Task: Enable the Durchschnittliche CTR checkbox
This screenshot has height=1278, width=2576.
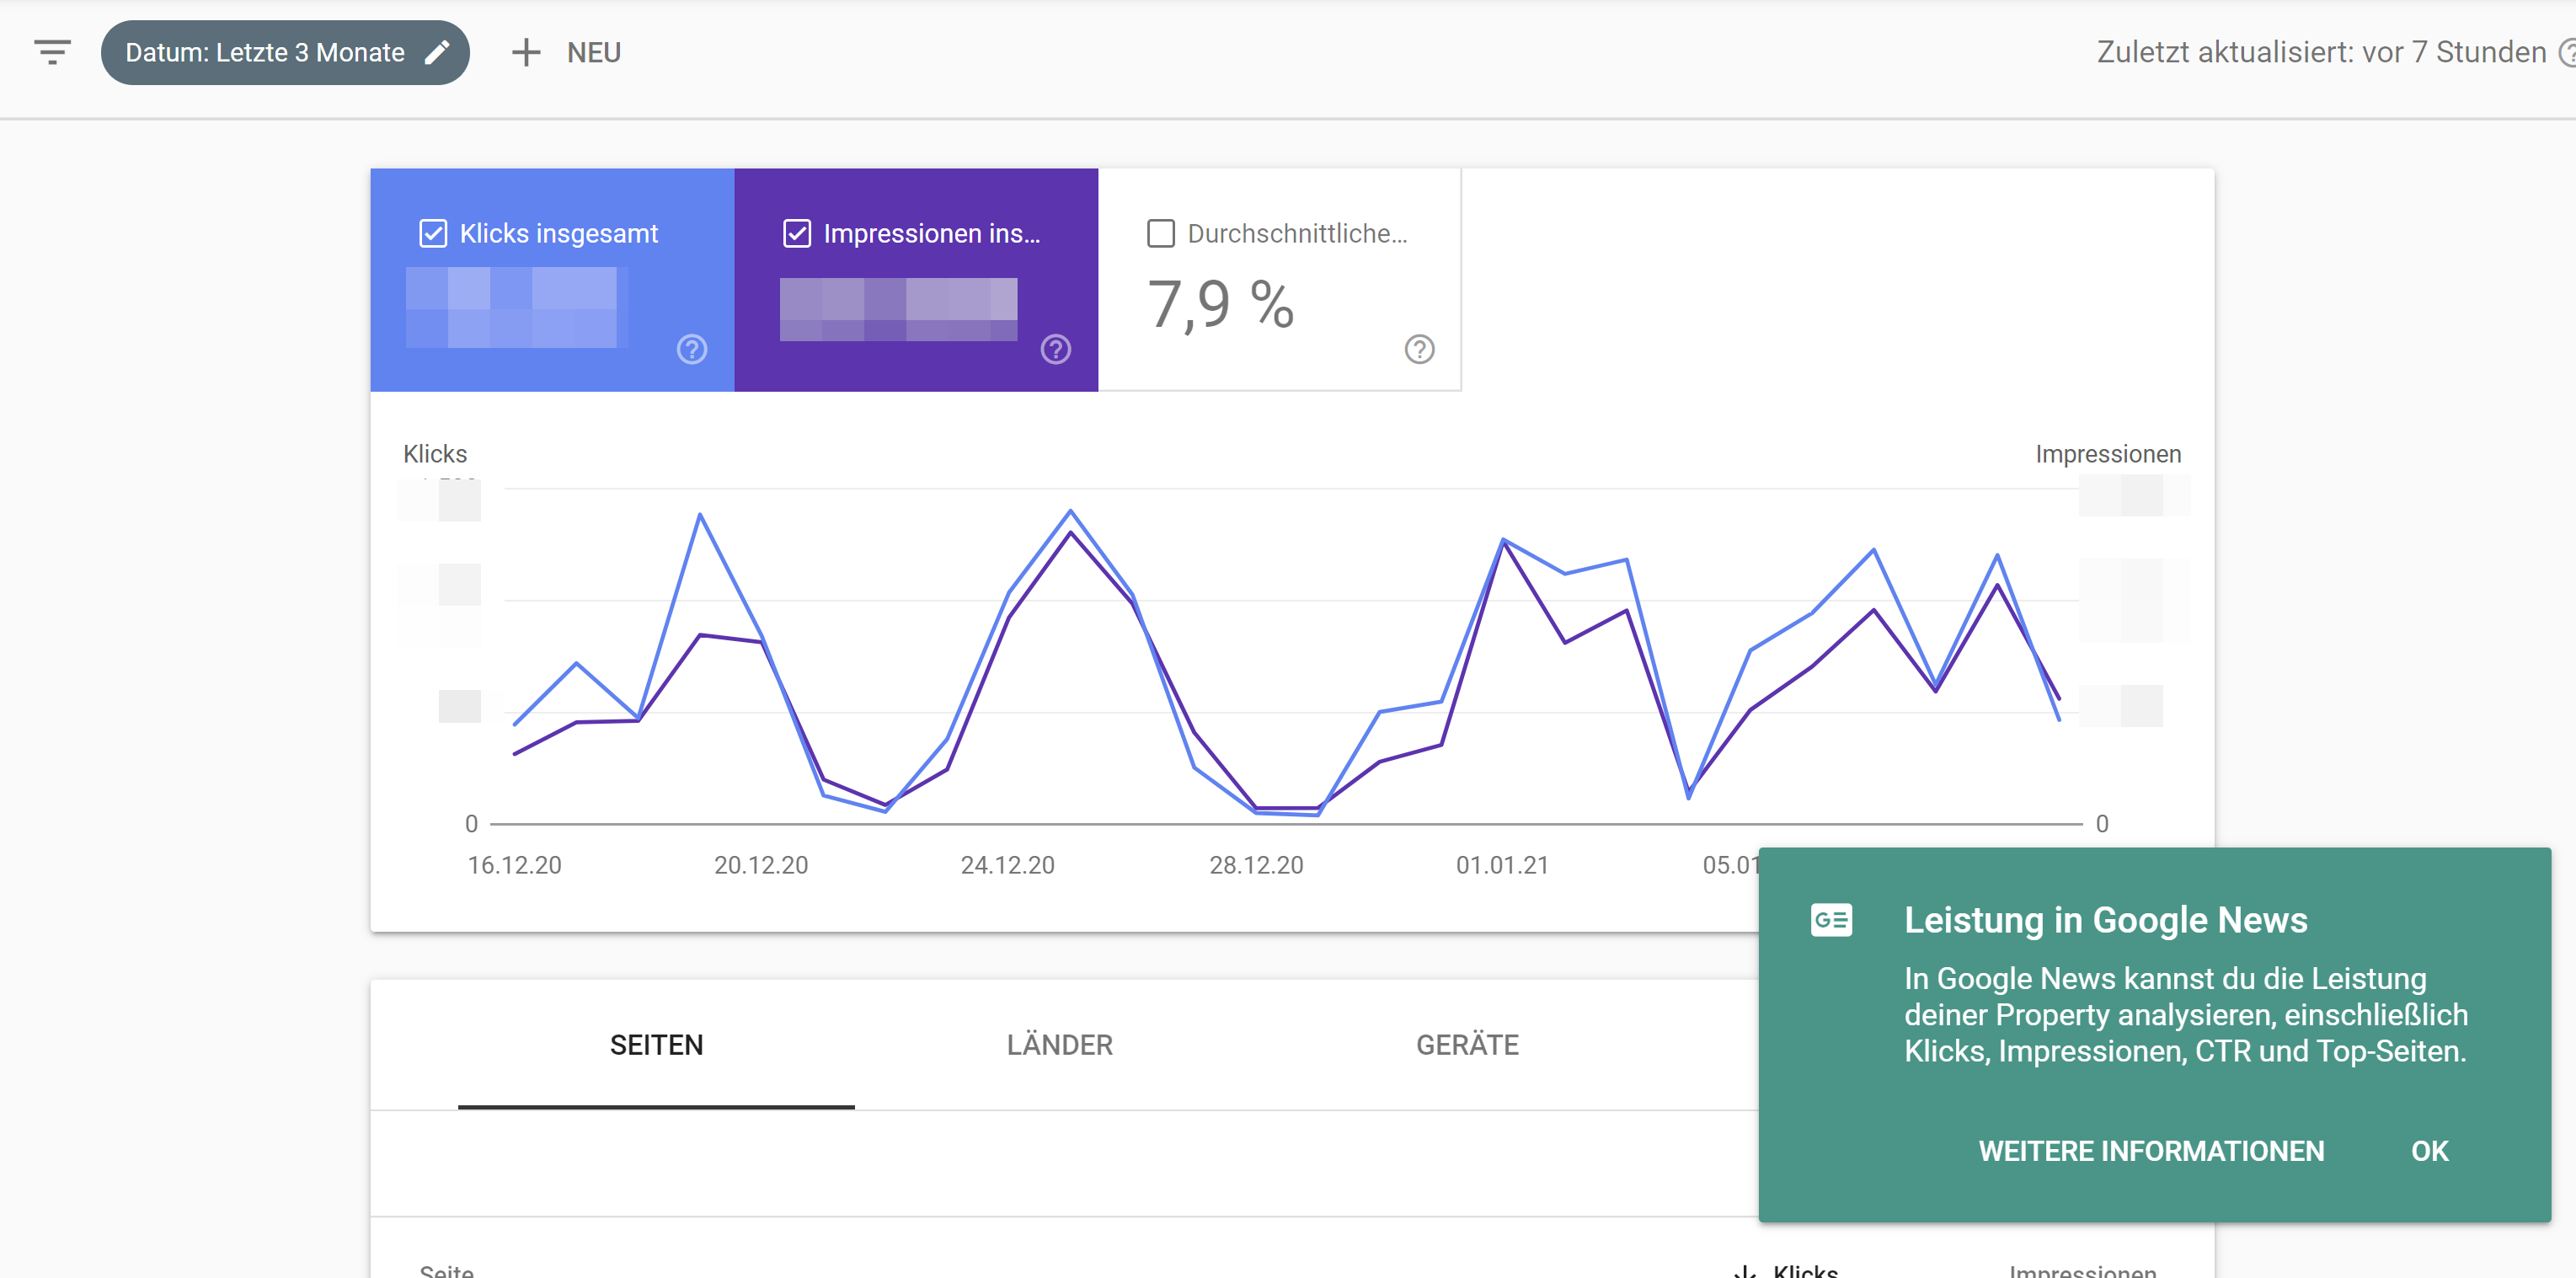Action: tap(1160, 233)
